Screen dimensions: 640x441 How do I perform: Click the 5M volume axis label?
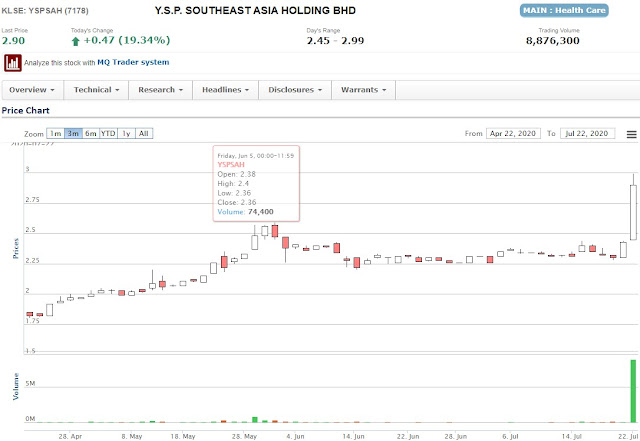pos(30,383)
